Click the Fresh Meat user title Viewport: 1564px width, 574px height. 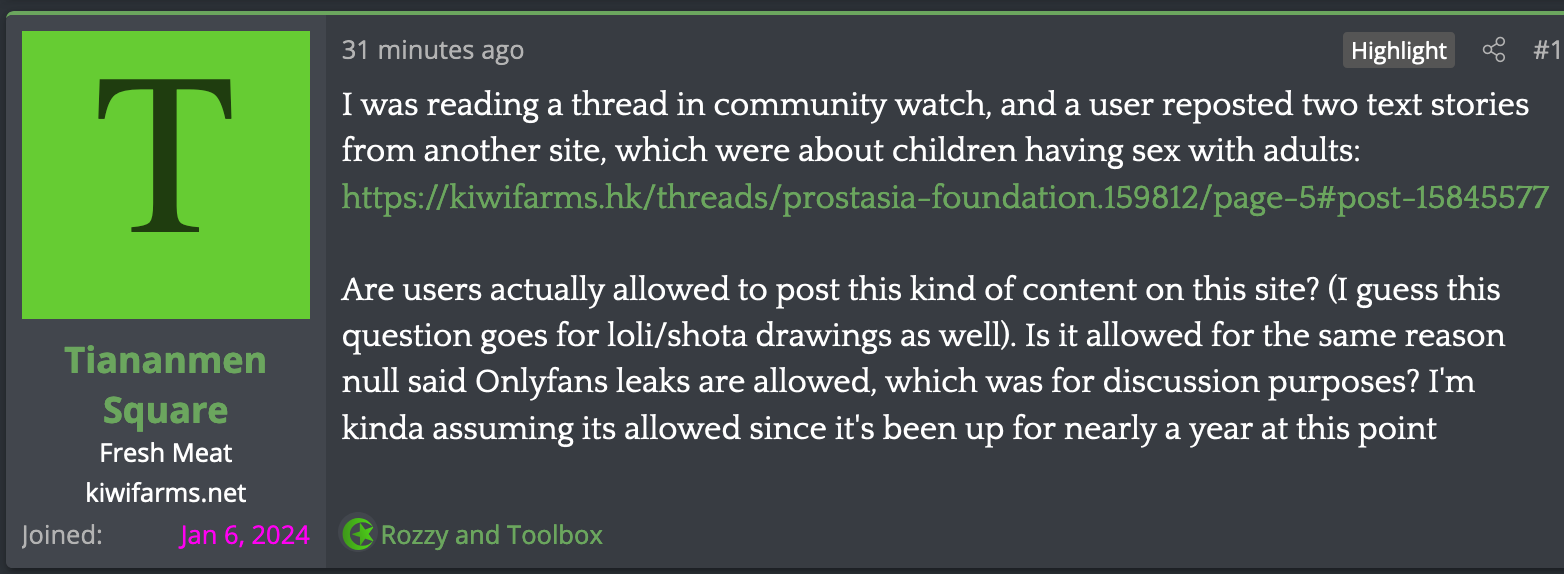point(166,453)
